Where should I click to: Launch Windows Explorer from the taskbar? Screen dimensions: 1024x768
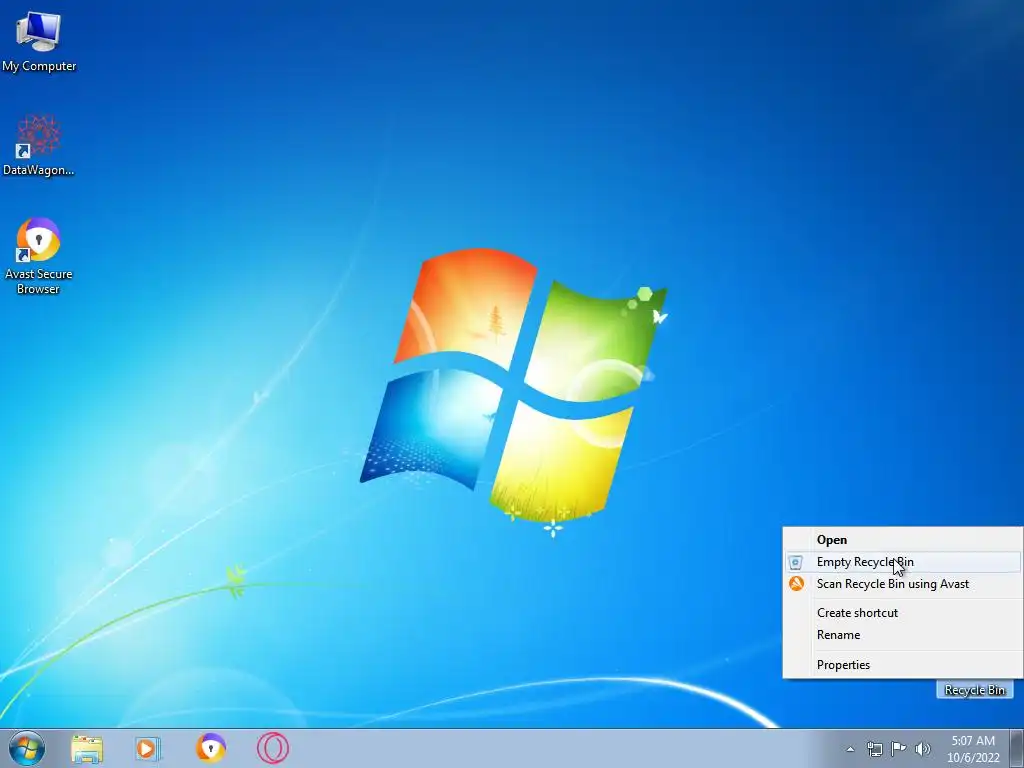coord(87,748)
